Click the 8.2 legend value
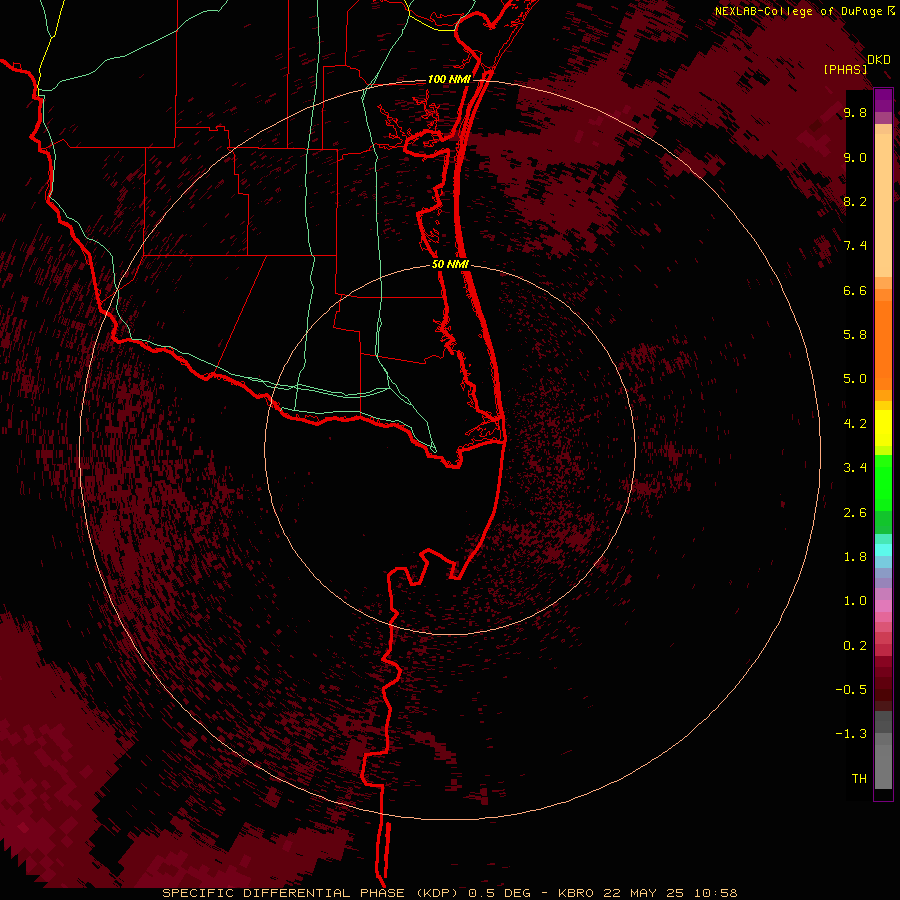 (x=855, y=201)
